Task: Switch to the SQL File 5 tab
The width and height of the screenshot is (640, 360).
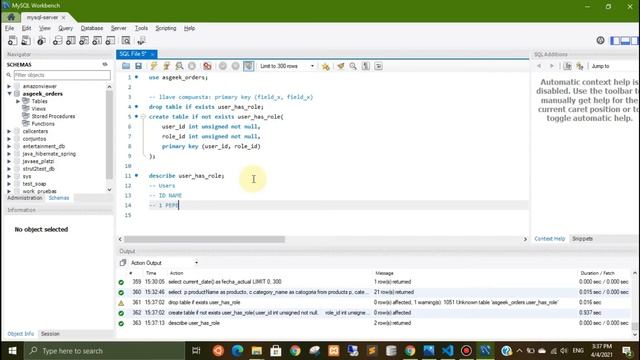Action: coord(133,54)
